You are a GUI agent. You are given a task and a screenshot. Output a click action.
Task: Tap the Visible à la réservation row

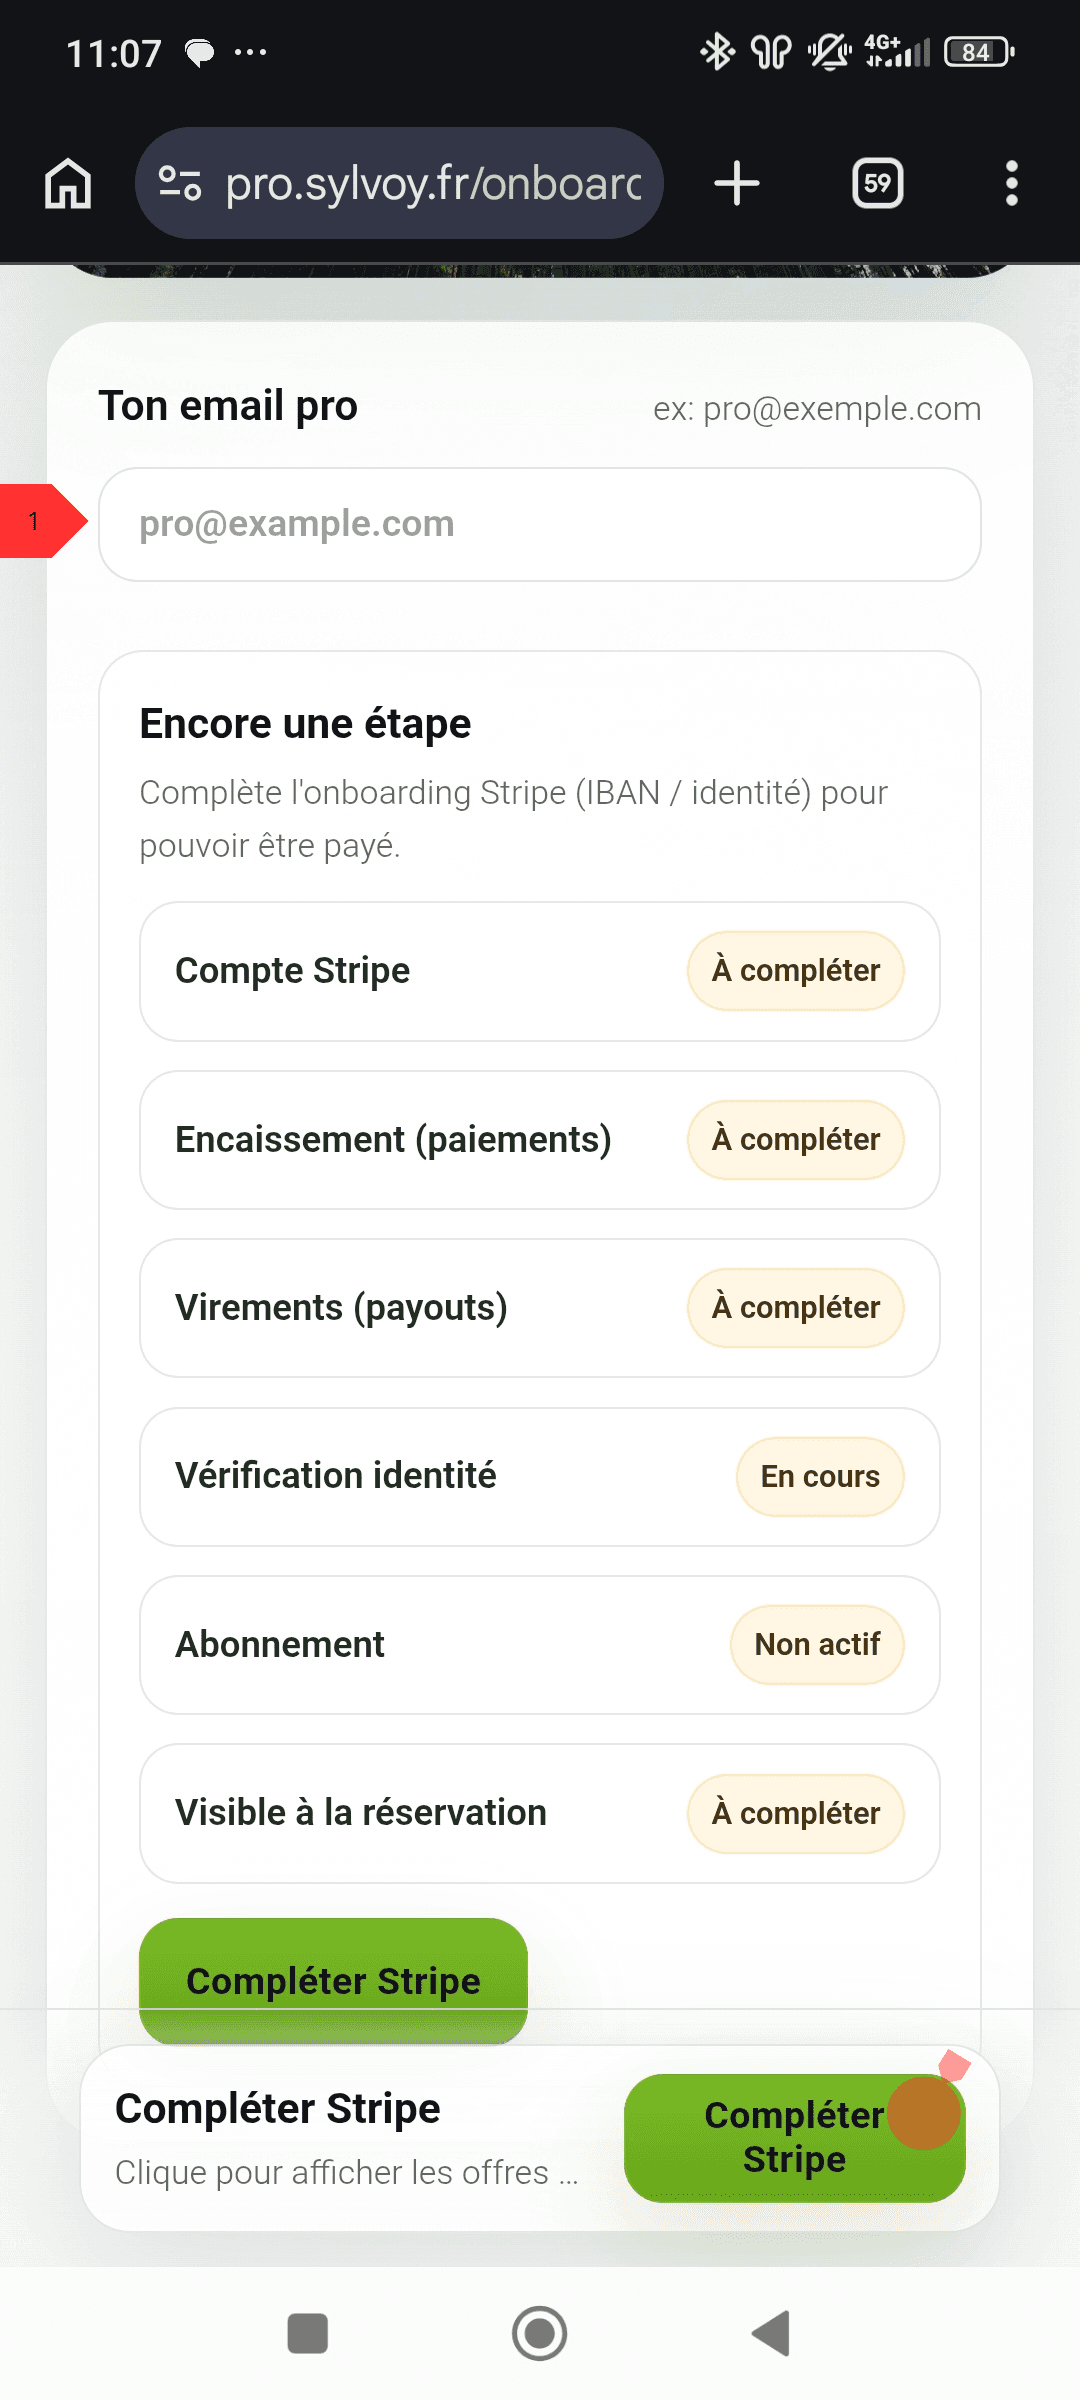[x=539, y=1813]
